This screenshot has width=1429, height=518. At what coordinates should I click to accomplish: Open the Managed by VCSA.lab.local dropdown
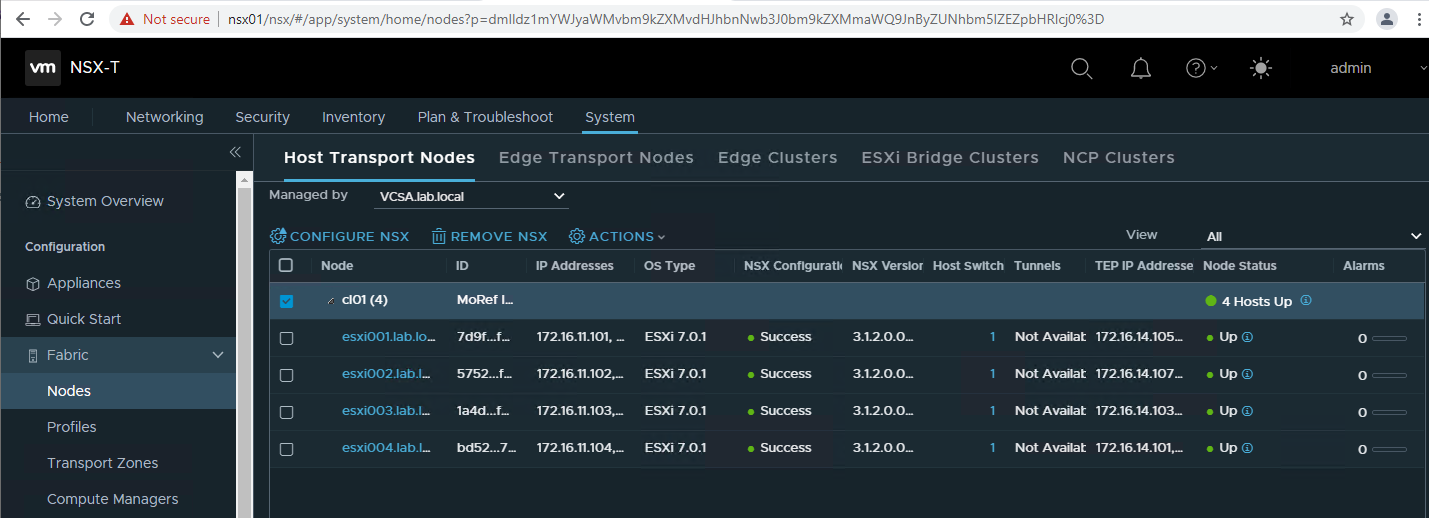tap(471, 196)
